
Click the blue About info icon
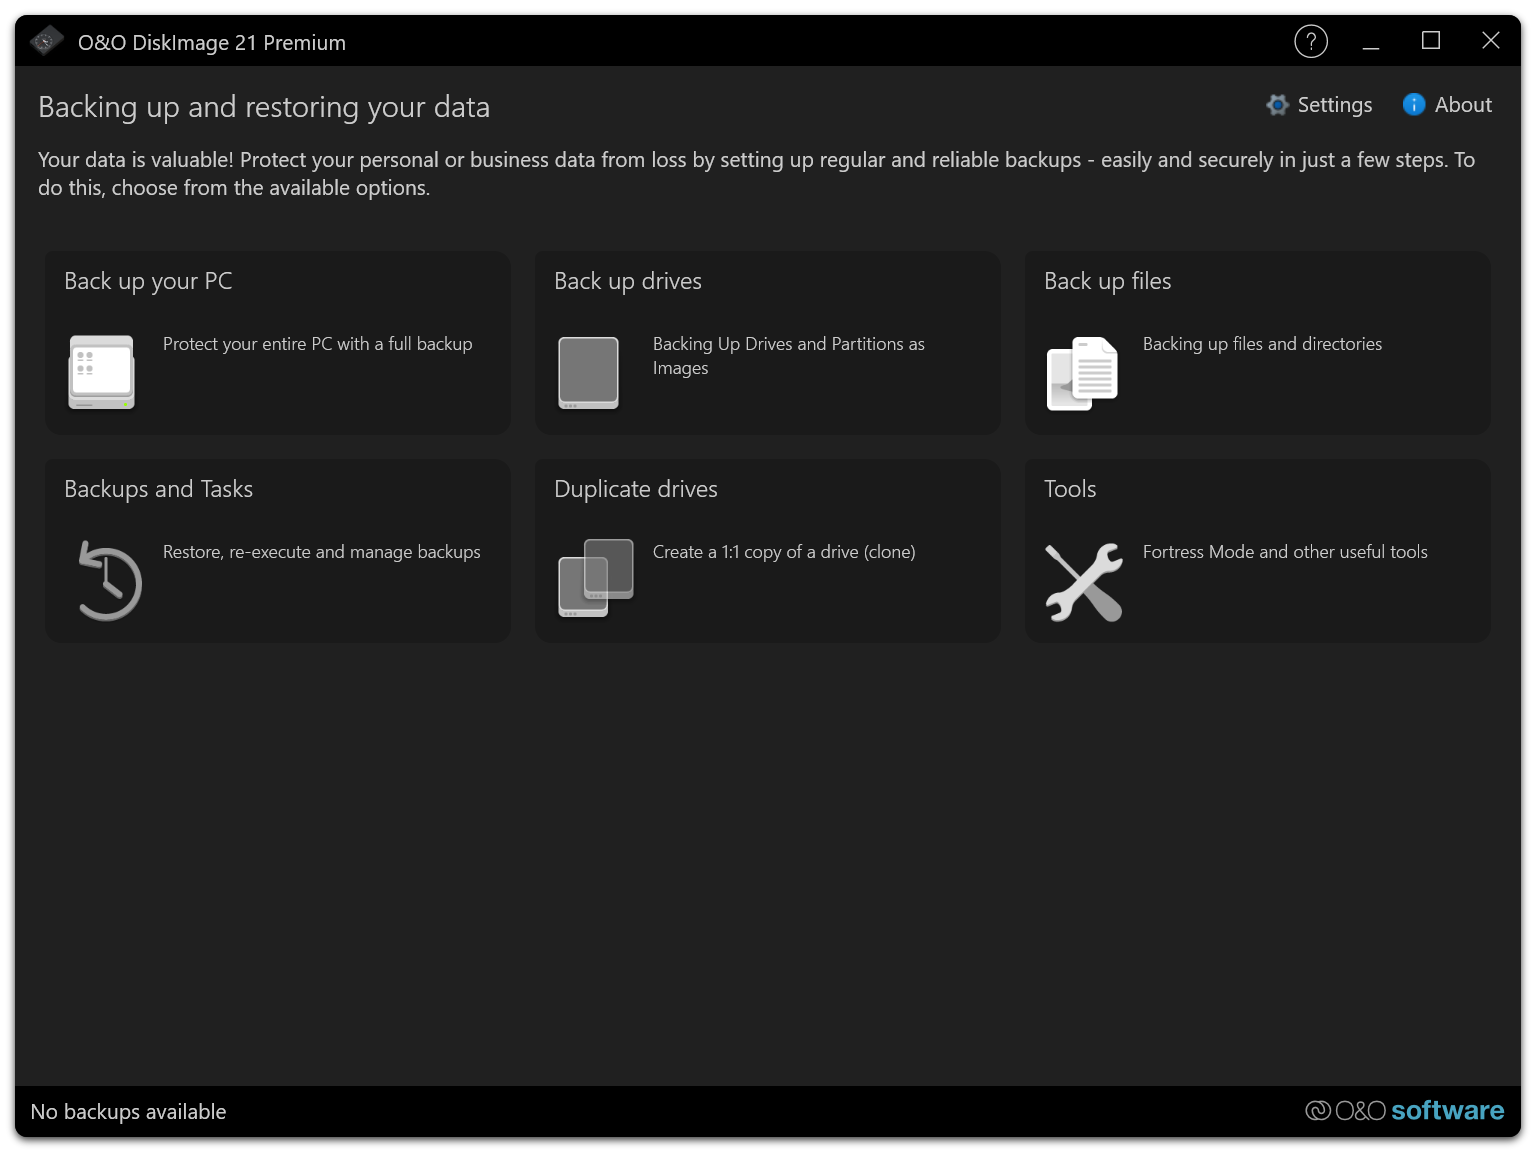(x=1414, y=105)
